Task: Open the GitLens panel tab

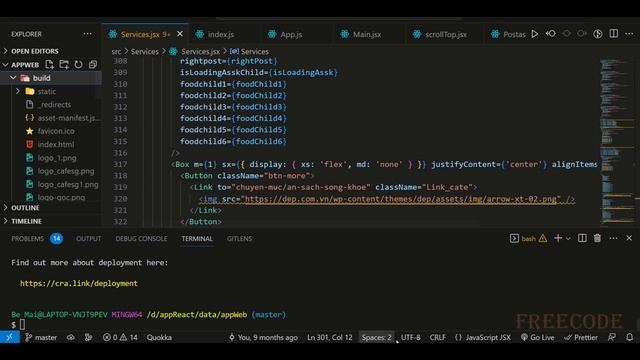Action: pos(240,238)
